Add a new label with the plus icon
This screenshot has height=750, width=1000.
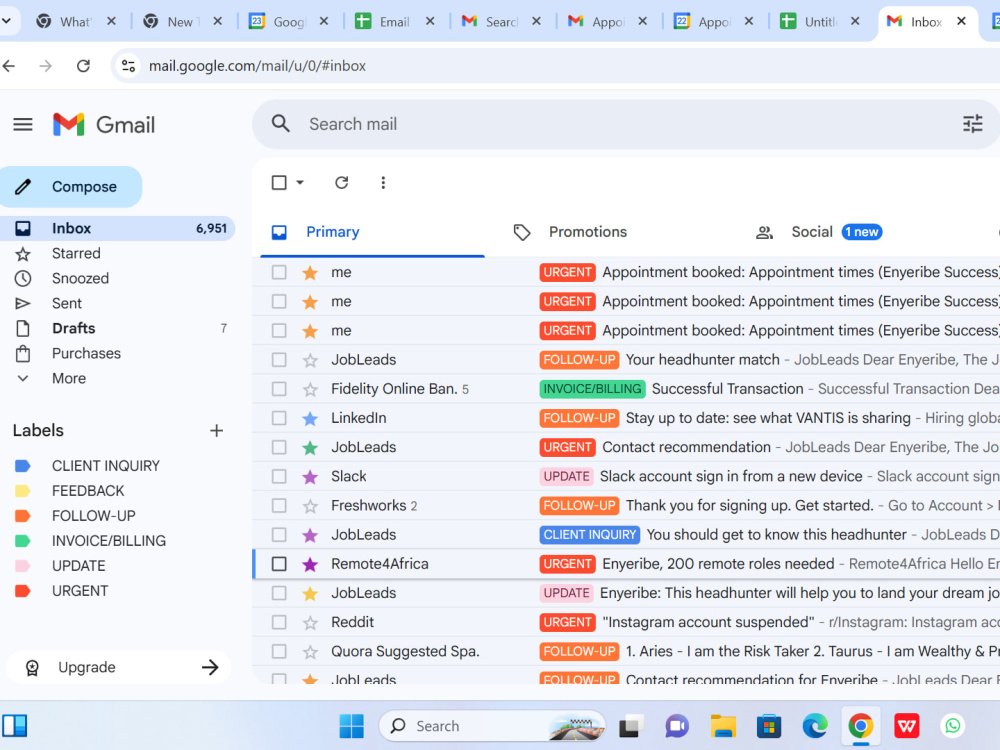217,430
